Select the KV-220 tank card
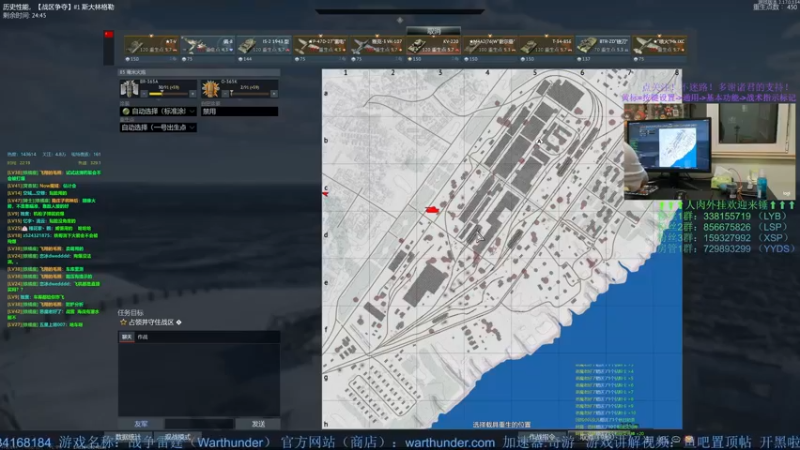The width and height of the screenshot is (800, 450). (434, 45)
